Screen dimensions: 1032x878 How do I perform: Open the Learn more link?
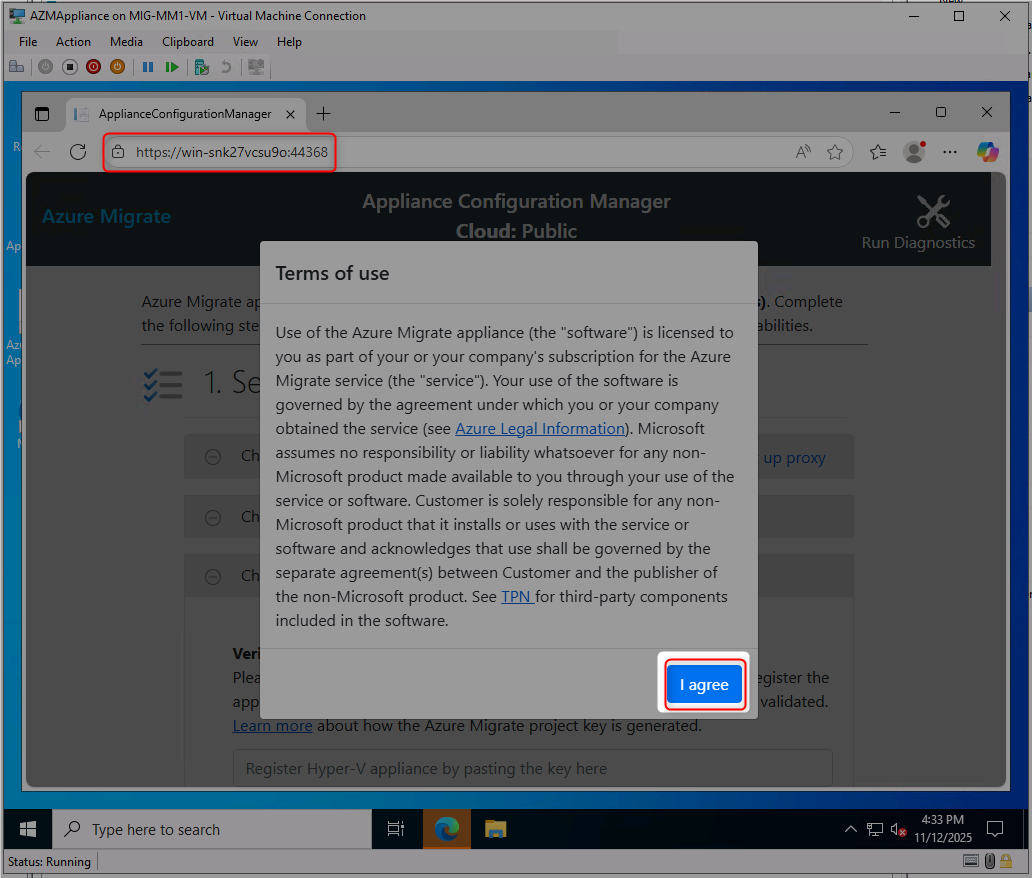tap(272, 725)
